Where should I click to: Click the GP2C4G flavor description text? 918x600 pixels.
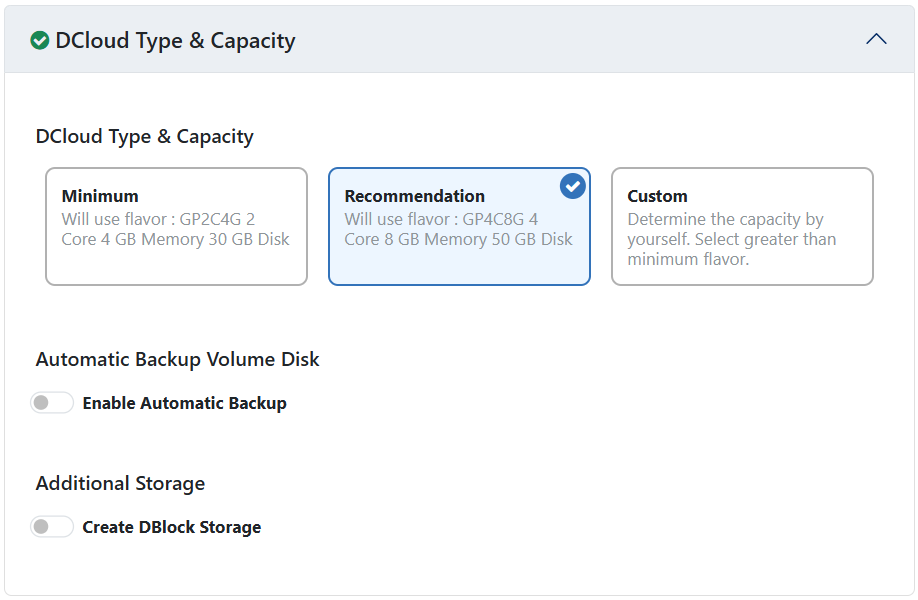pos(175,229)
